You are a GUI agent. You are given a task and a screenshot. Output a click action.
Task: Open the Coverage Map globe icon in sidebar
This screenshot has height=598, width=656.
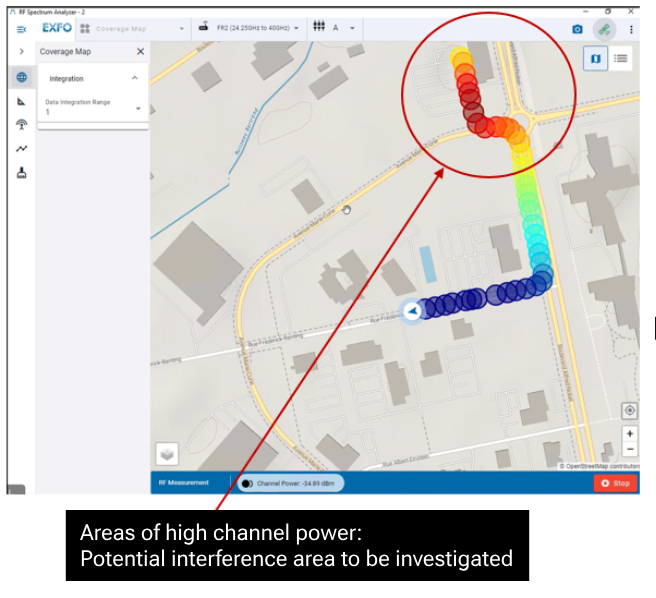21,77
